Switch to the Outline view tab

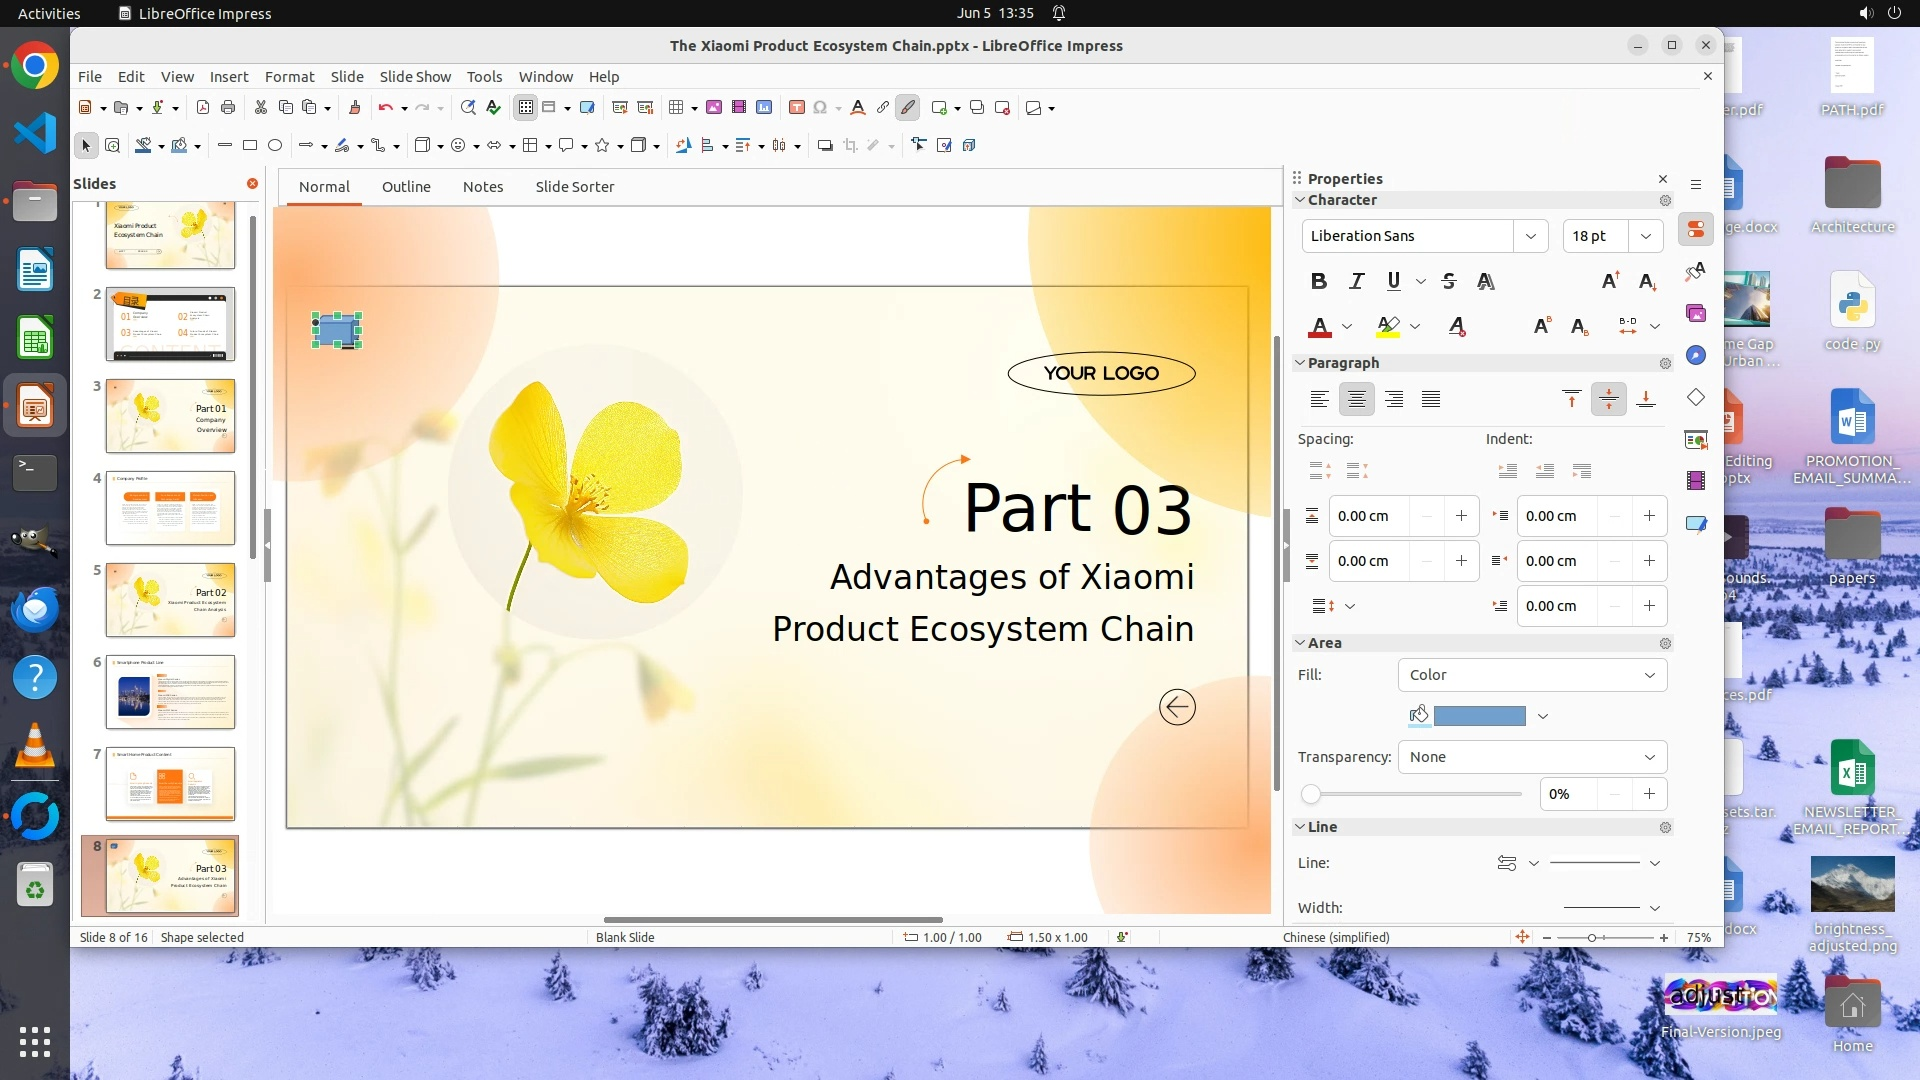[x=406, y=187]
